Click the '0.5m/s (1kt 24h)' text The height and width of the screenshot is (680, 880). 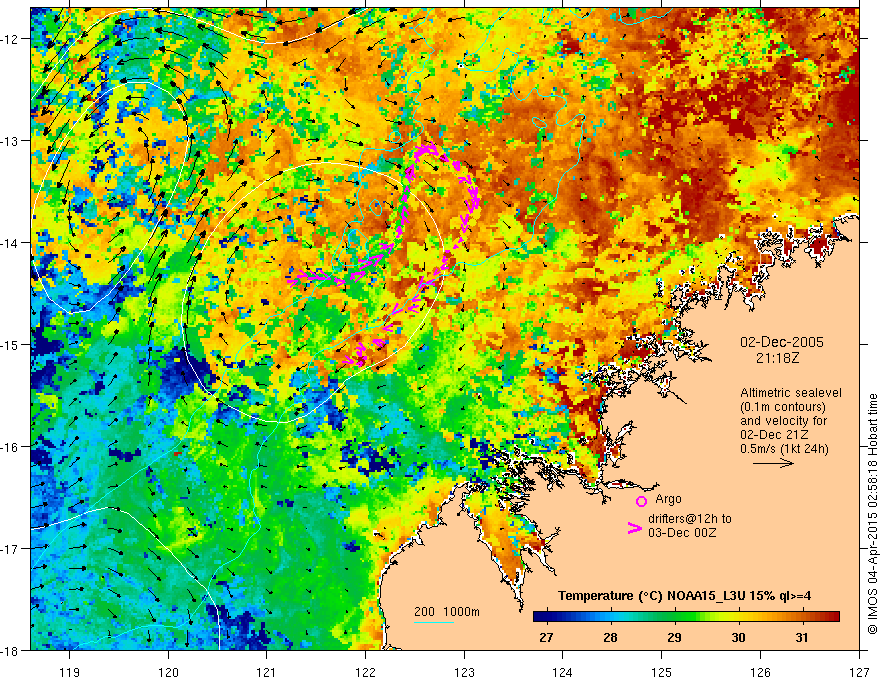point(784,448)
